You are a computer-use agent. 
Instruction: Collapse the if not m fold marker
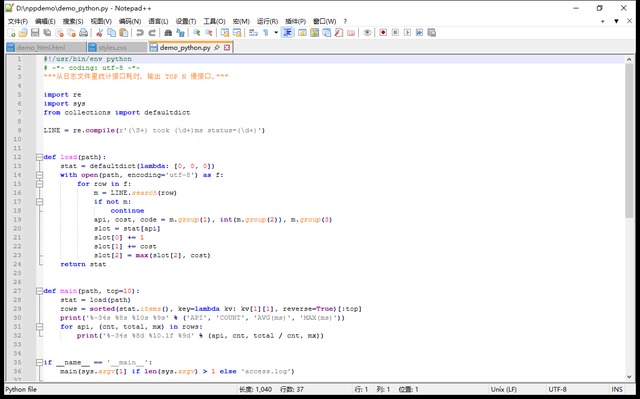[39, 202]
